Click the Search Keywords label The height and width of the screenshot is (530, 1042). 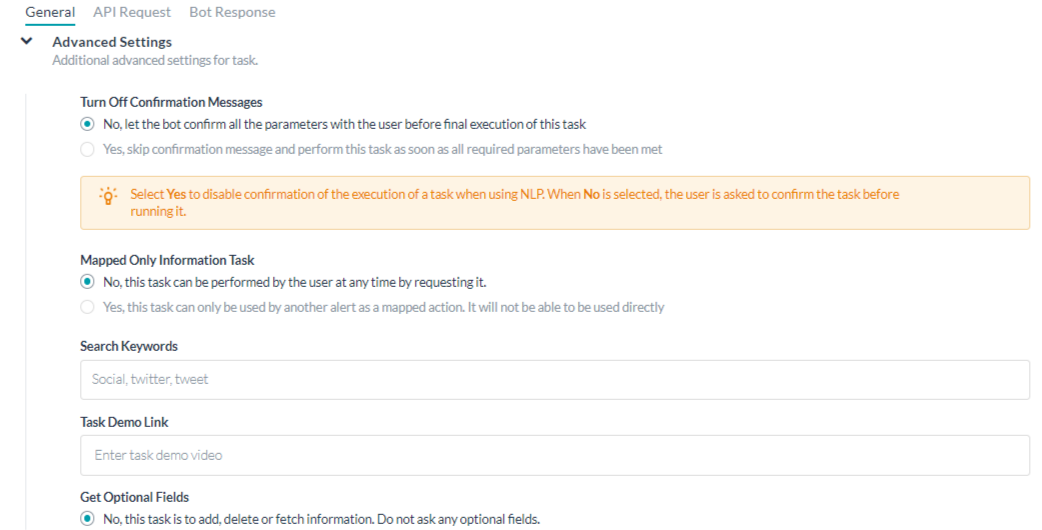pos(129,346)
